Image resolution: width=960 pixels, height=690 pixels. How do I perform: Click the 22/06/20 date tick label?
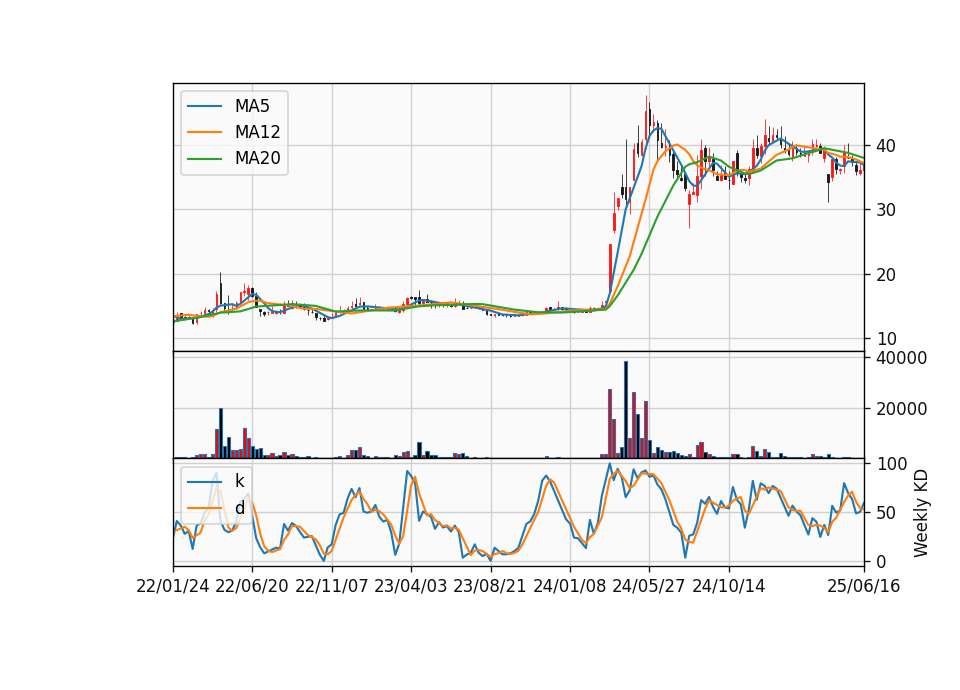[x=252, y=586]
